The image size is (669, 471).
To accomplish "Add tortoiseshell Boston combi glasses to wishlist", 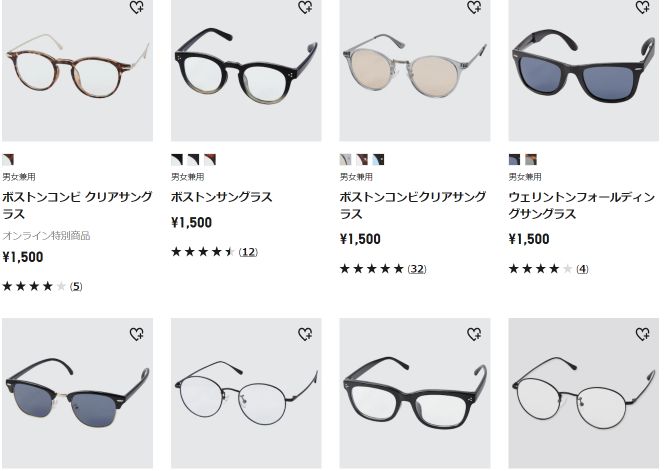I will point(137,7).
